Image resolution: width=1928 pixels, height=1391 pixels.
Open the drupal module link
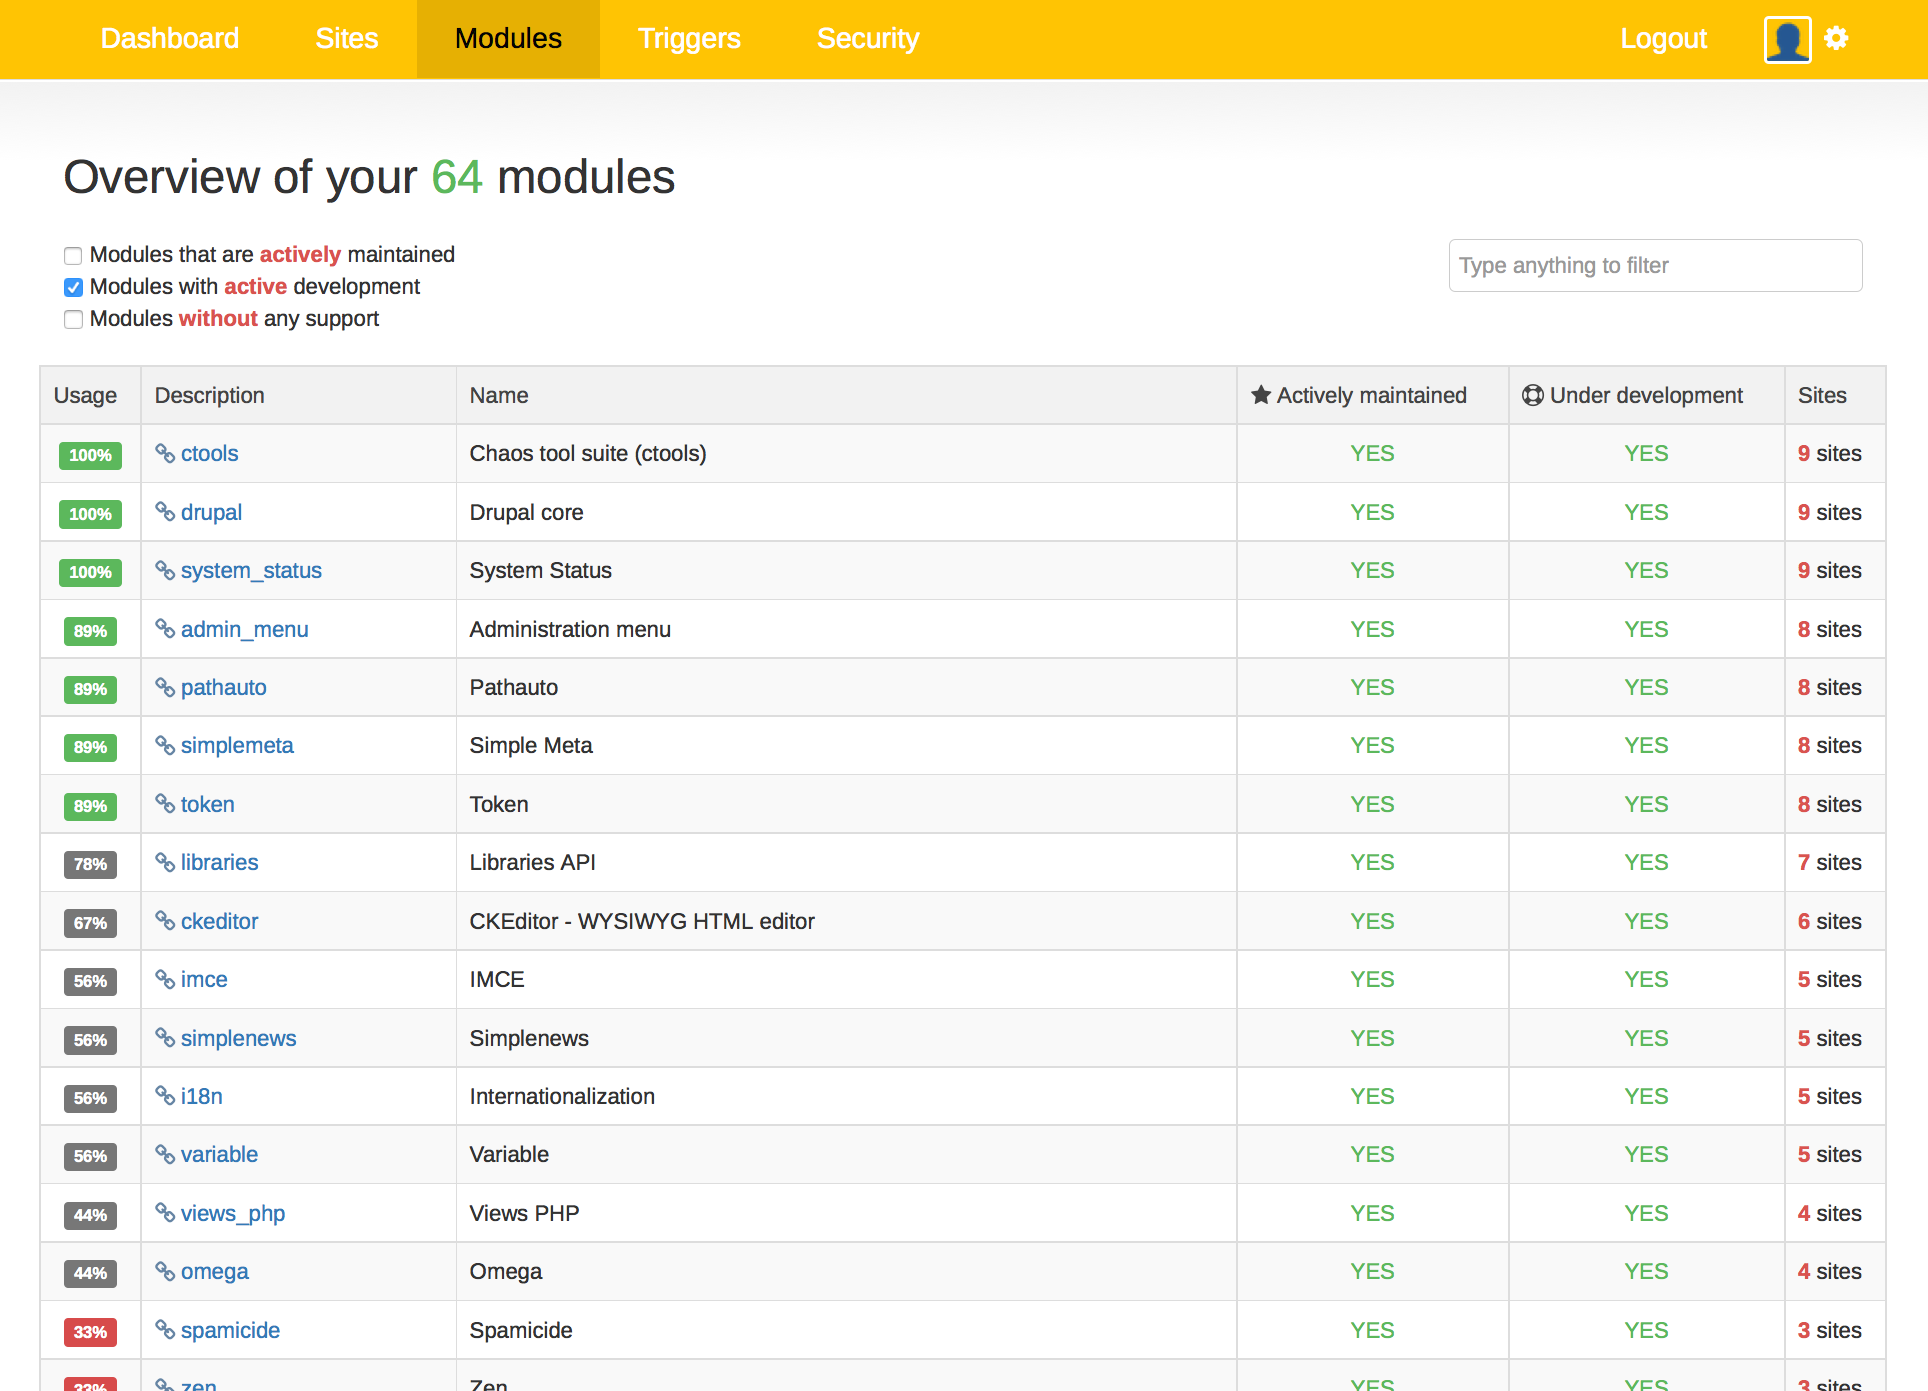click(x=211, y=512)
